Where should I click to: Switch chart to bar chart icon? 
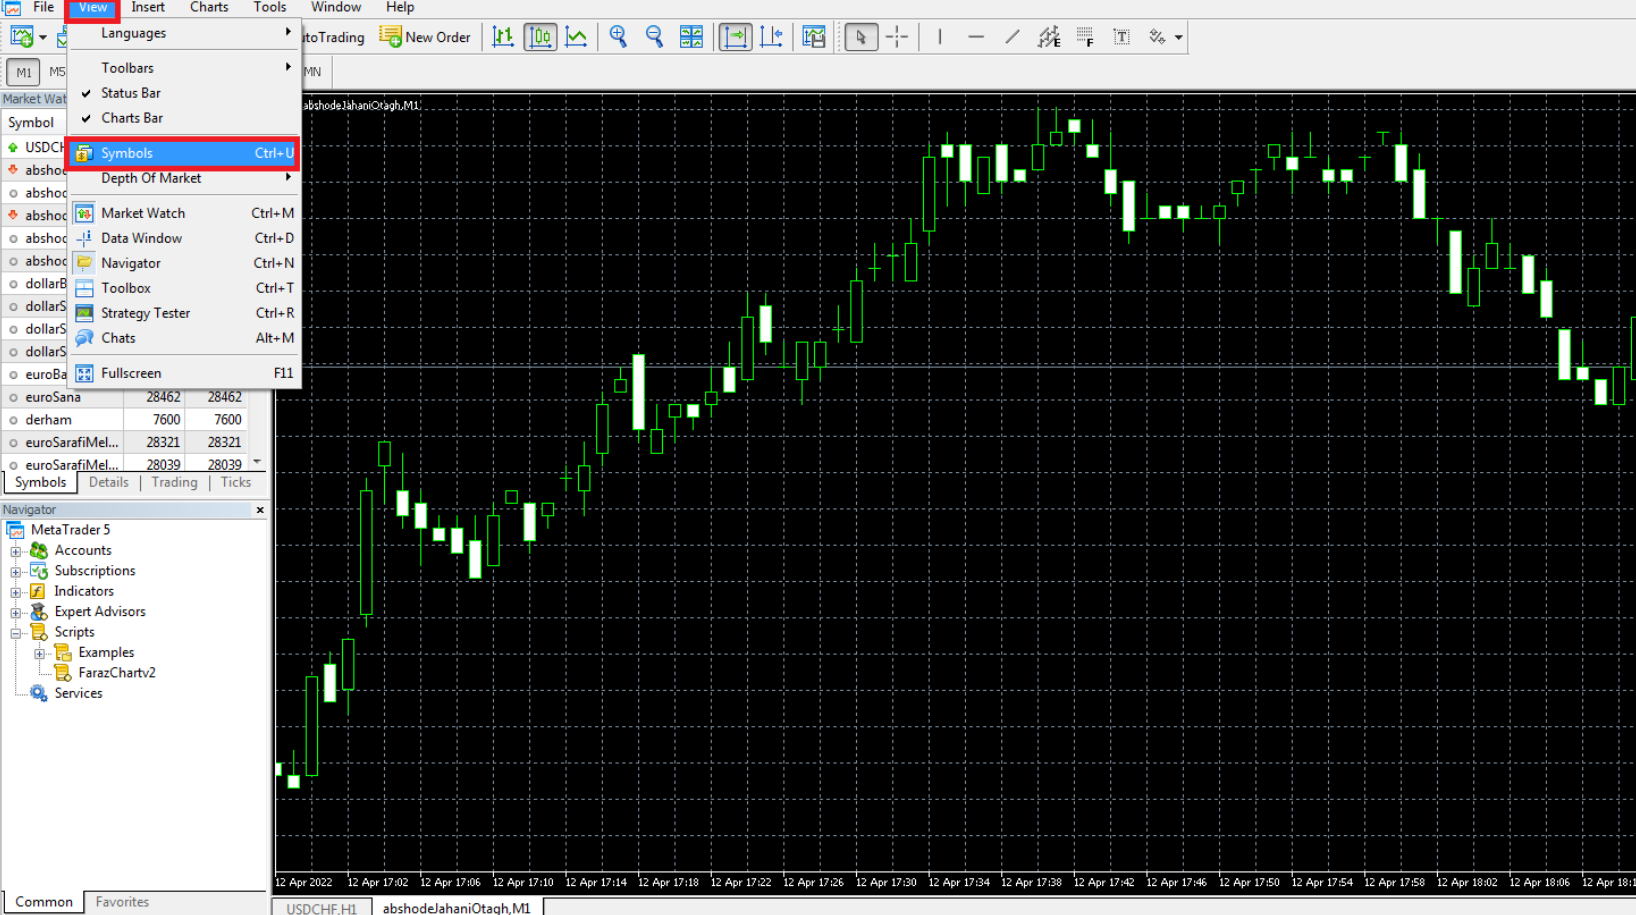pyautogui.click(x=503, y=37)
